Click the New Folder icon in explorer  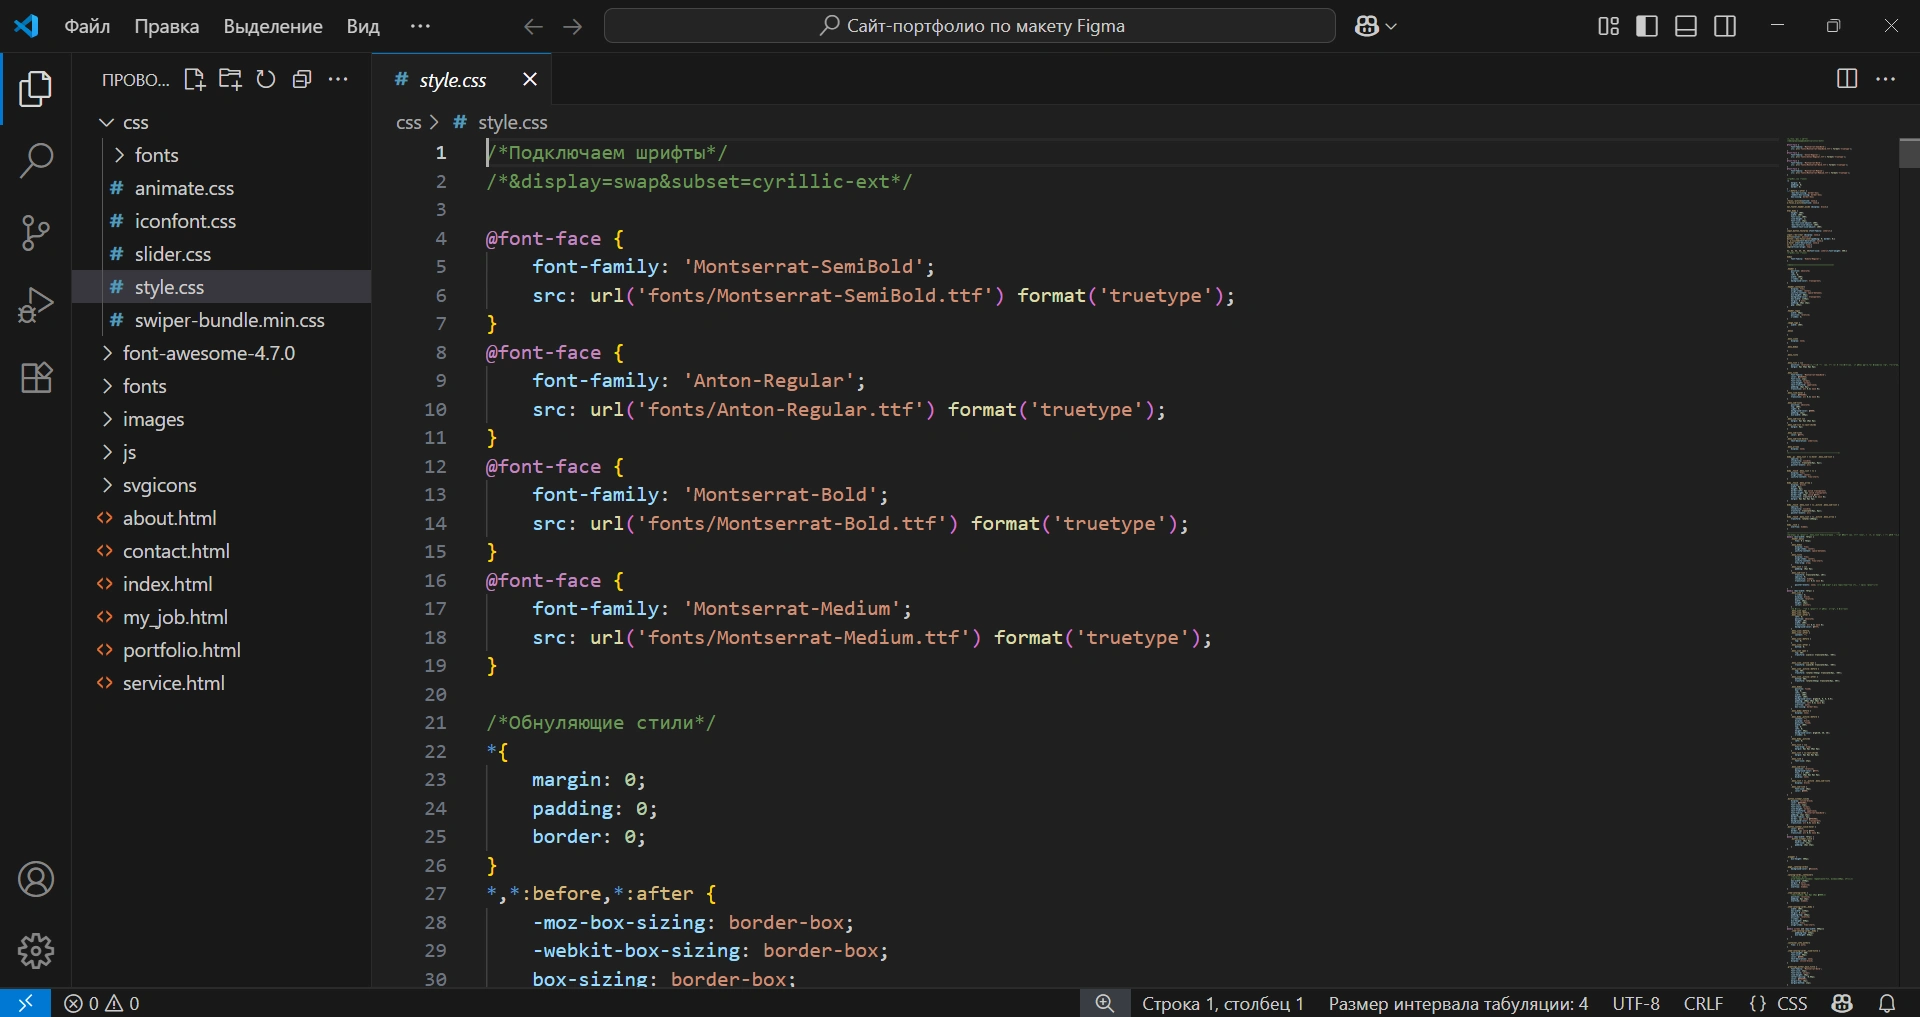pyautogui.click(x=230, y=80)
